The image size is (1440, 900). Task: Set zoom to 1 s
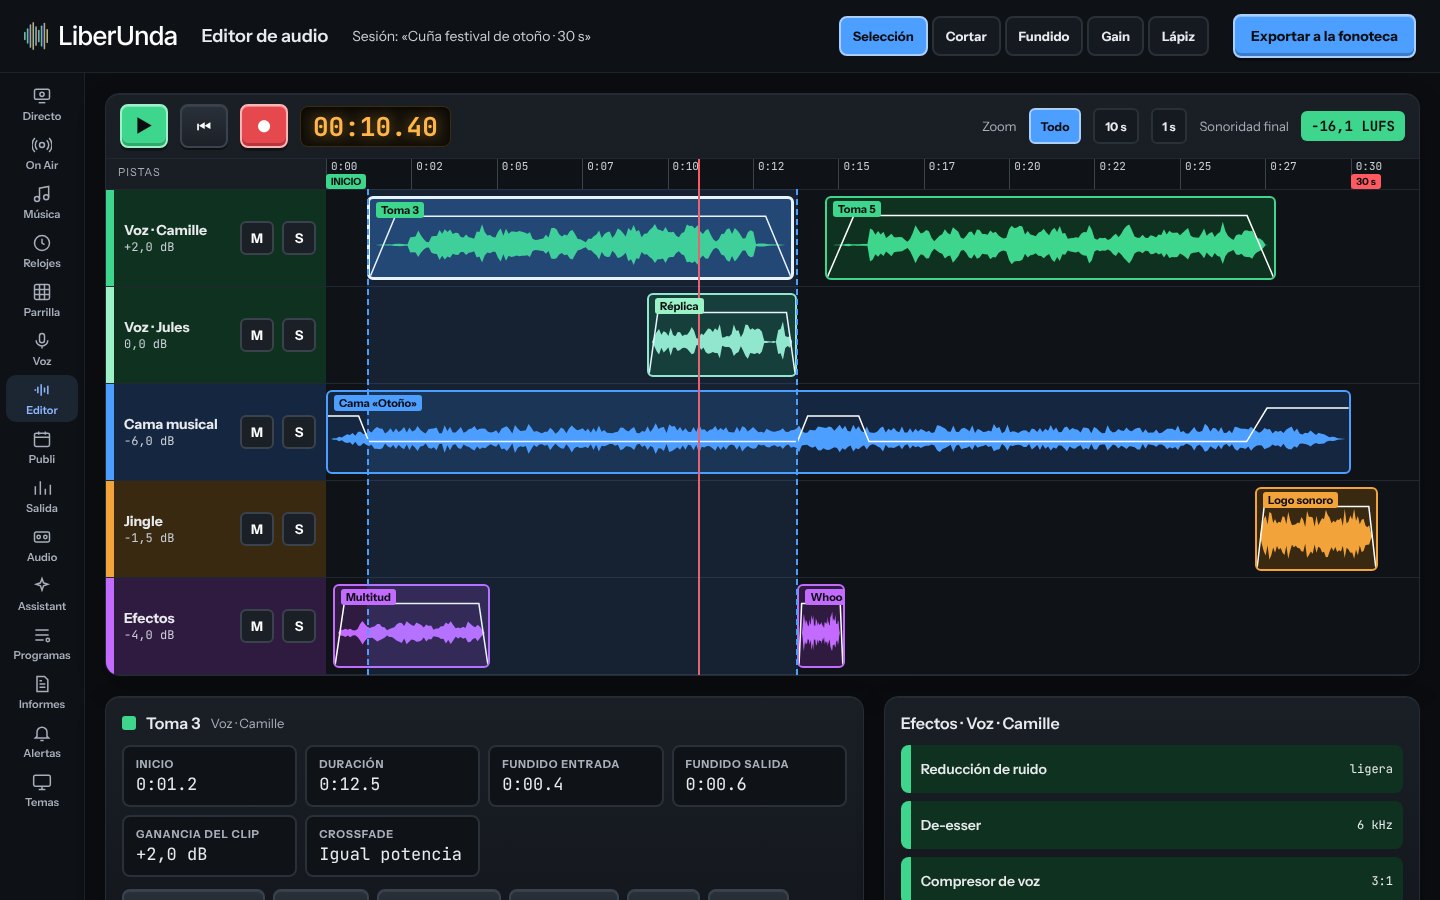pyautogui.click(x=1169, y=126)
